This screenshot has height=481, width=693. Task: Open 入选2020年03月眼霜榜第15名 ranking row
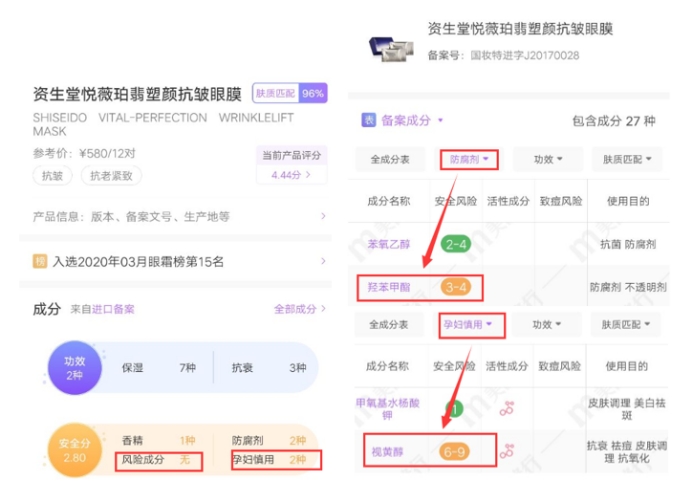(x=179, y=262)
